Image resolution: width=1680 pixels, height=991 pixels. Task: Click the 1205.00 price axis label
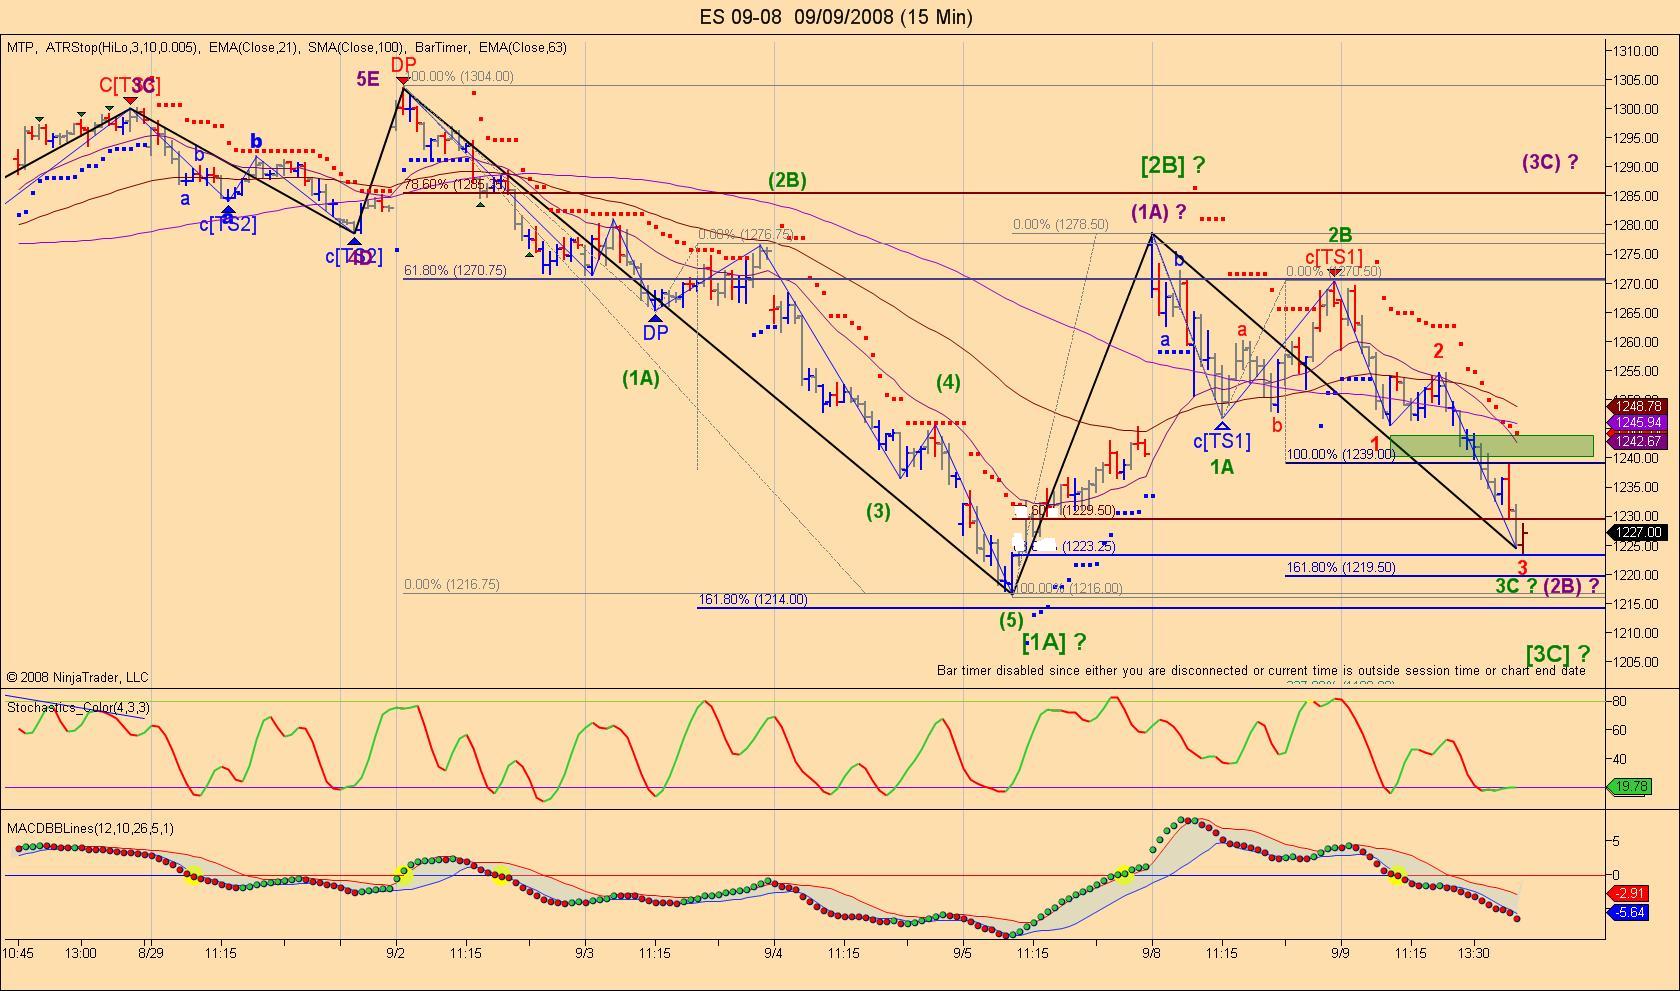[1637, 661]
